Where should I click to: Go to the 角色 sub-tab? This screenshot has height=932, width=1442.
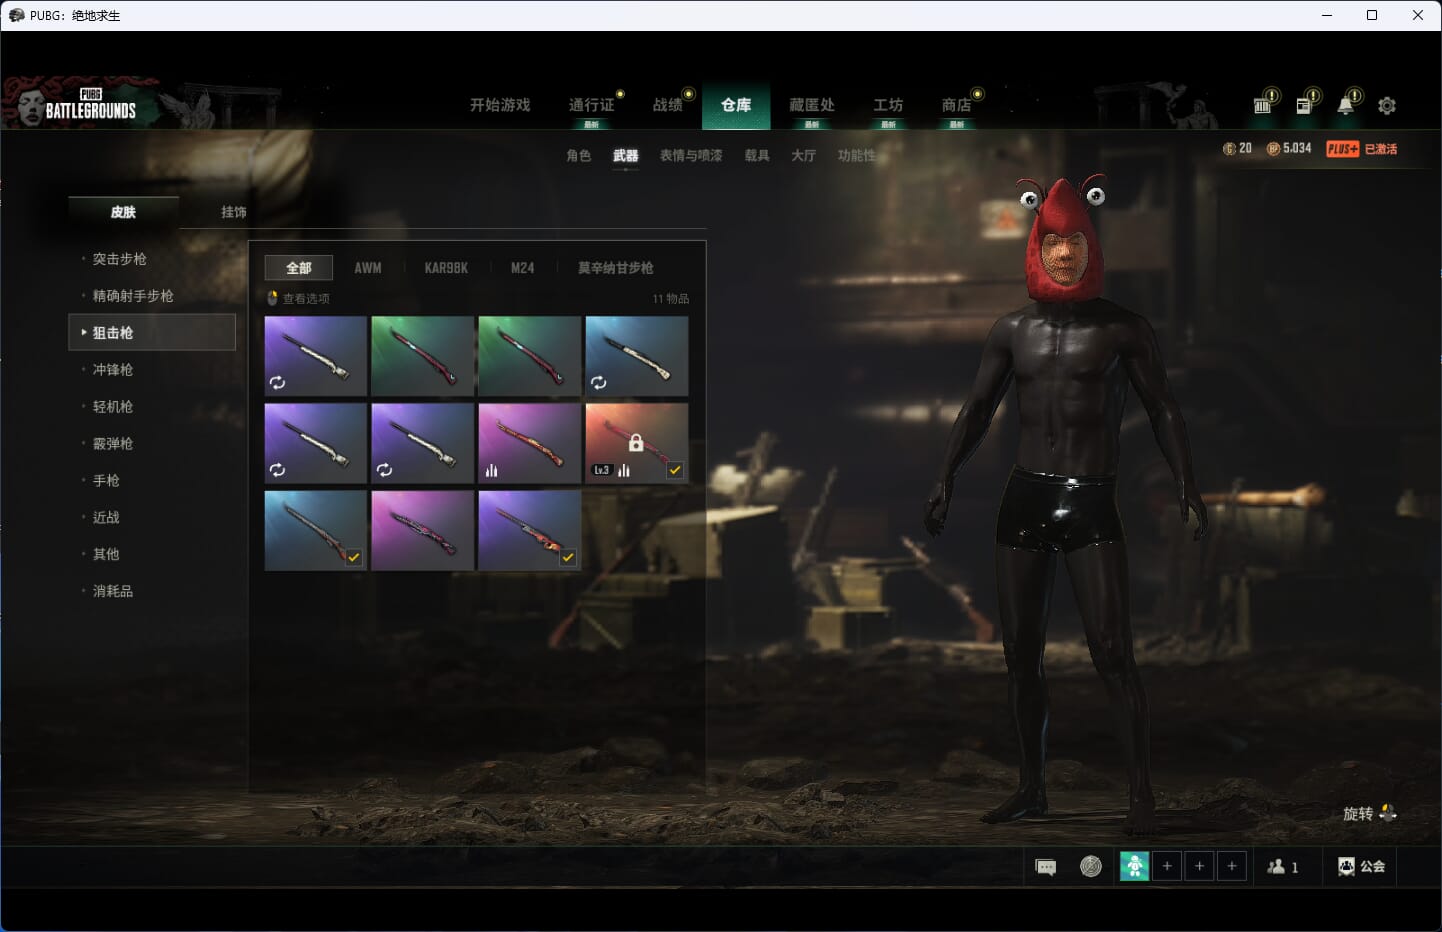[579, 155]
